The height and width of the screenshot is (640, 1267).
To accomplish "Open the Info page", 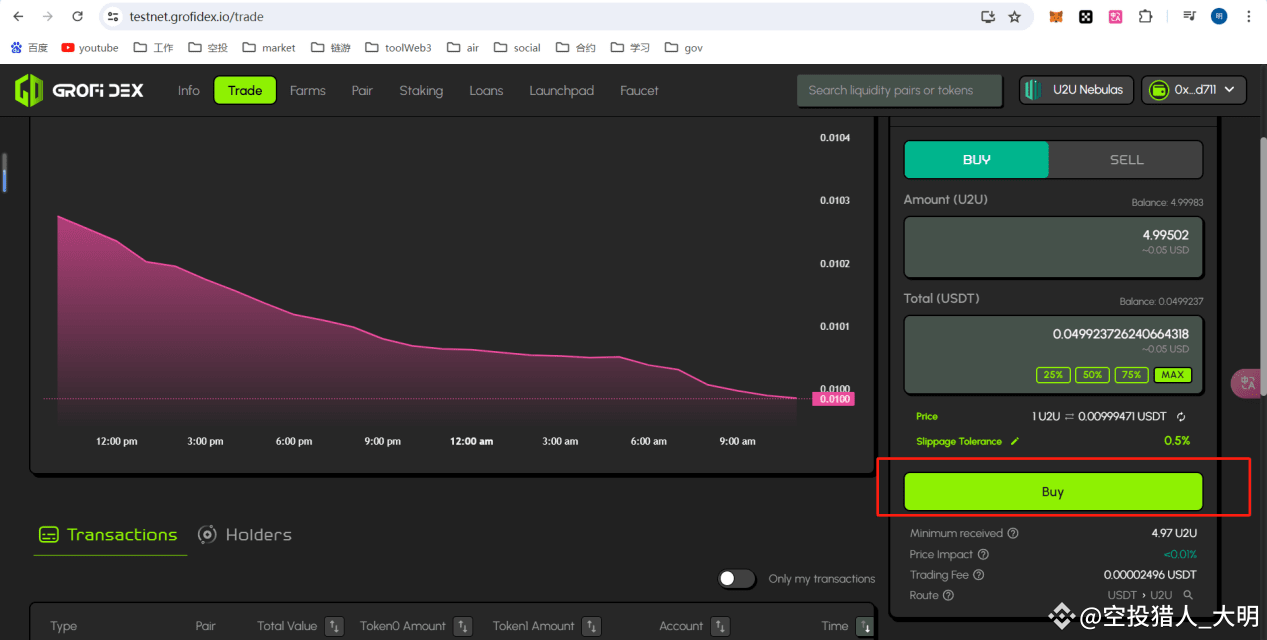I will click(189, 90).
